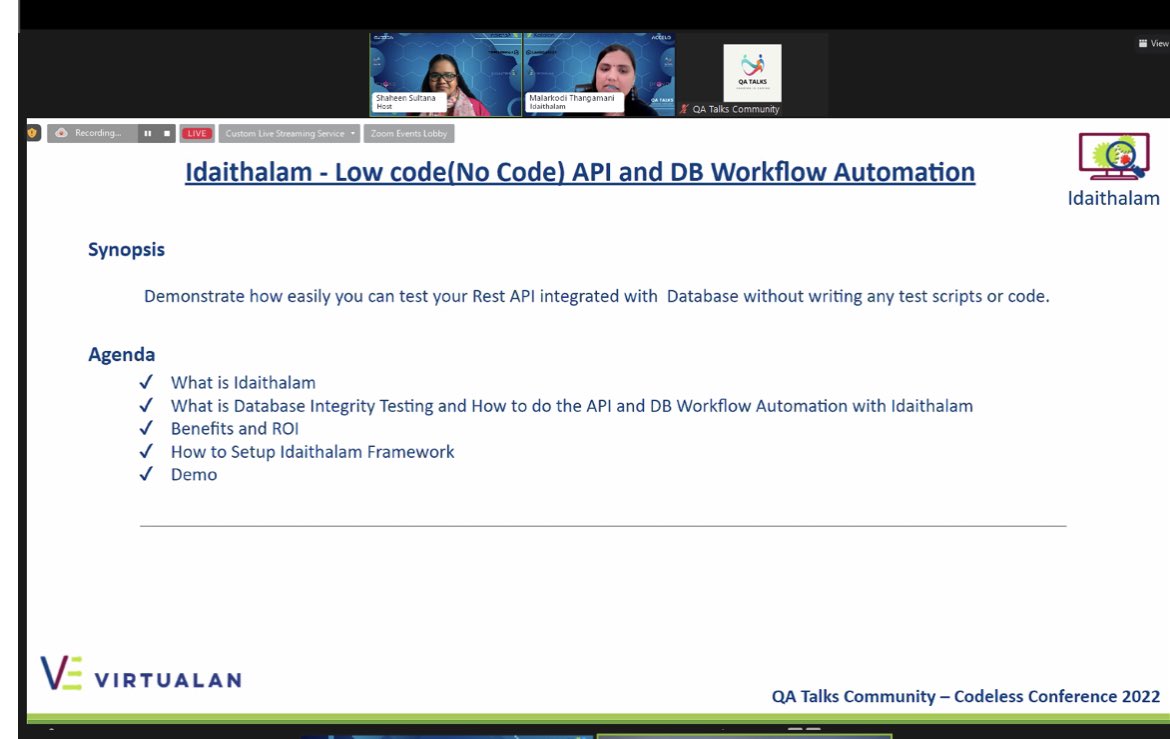The image size is (1170, 739).
Task: Click the red LIVE badge
Action: pyautogui.click(x=197, y=134)
